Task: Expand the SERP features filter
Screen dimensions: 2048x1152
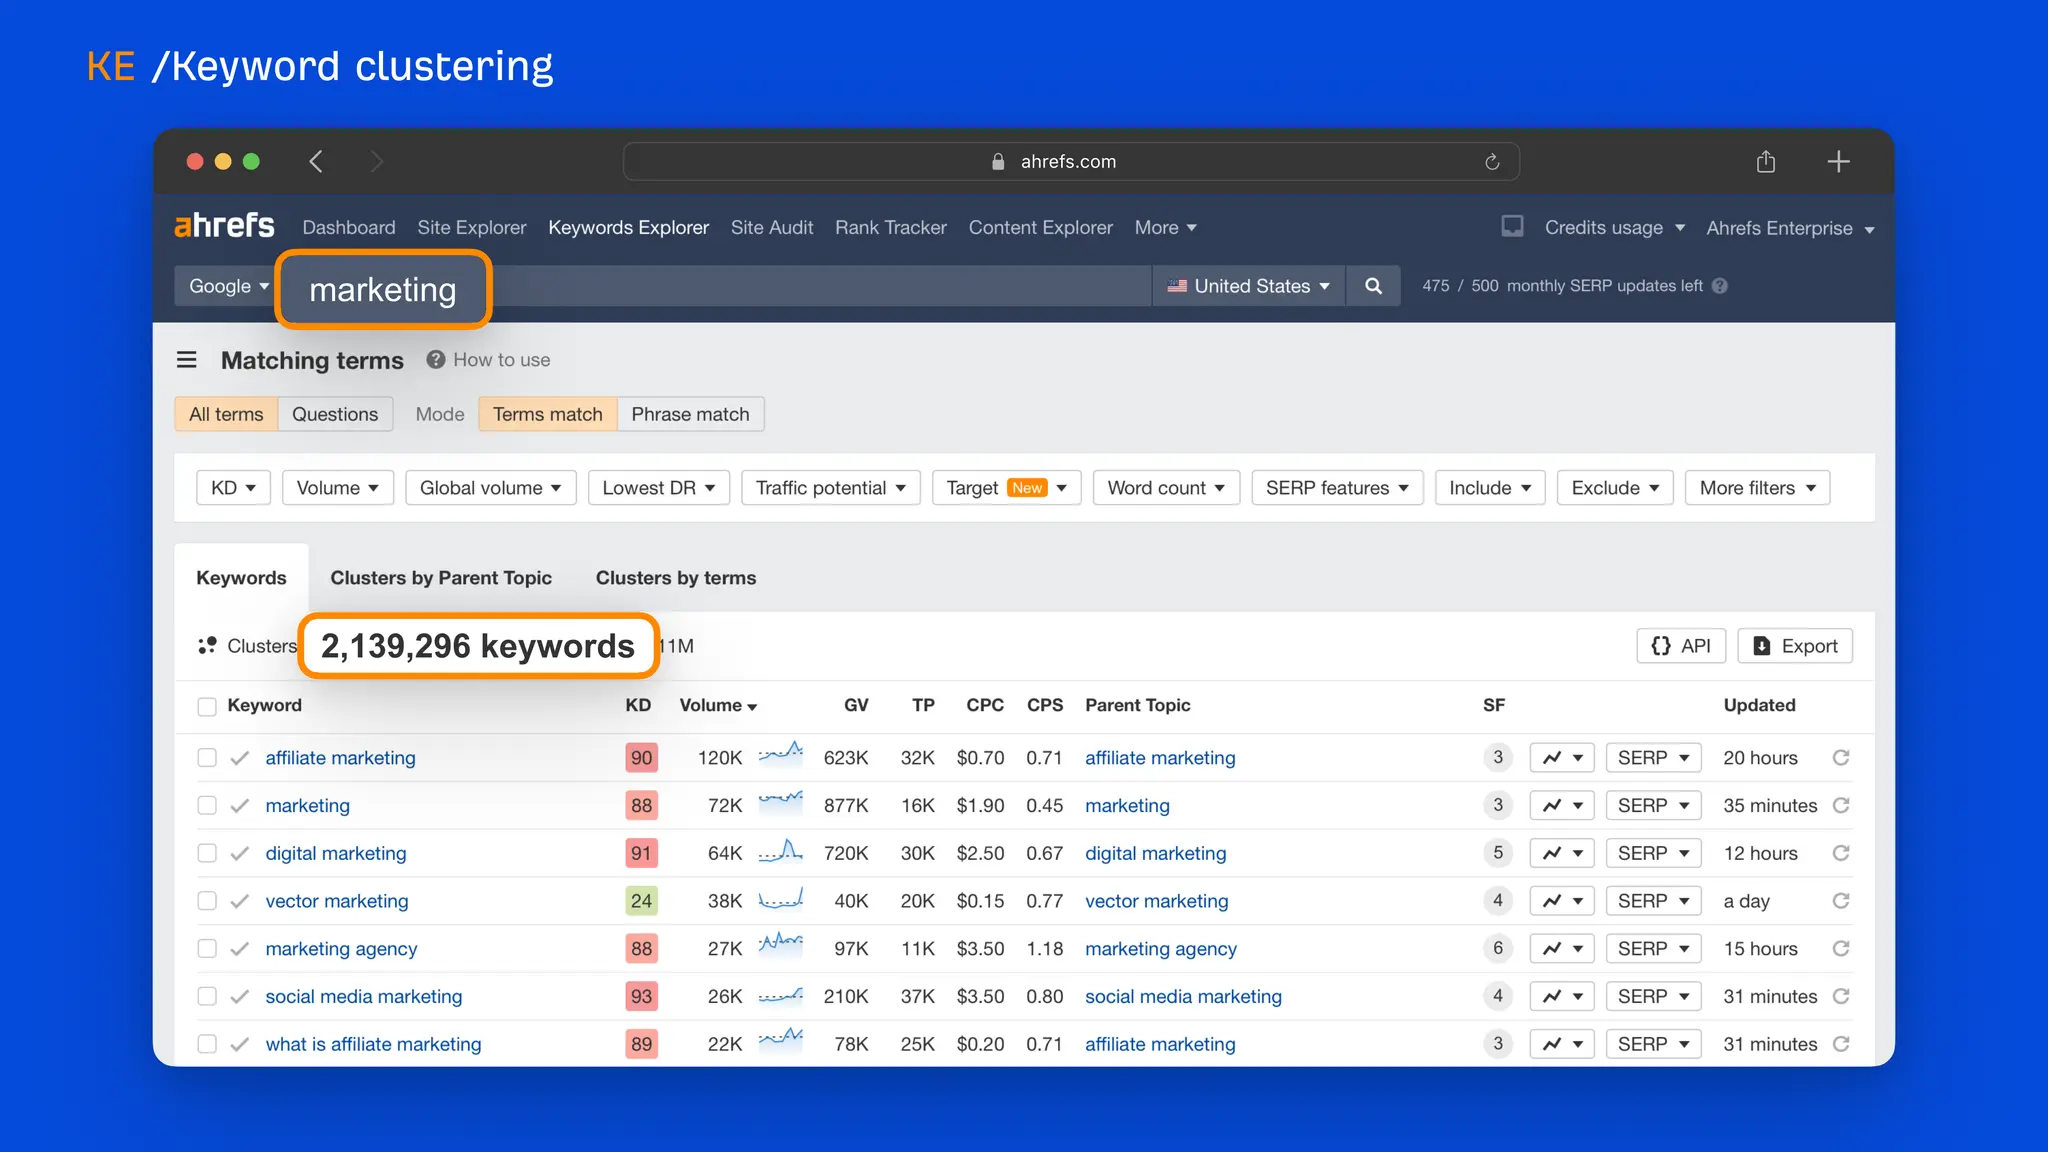Action: (1337, 488)
